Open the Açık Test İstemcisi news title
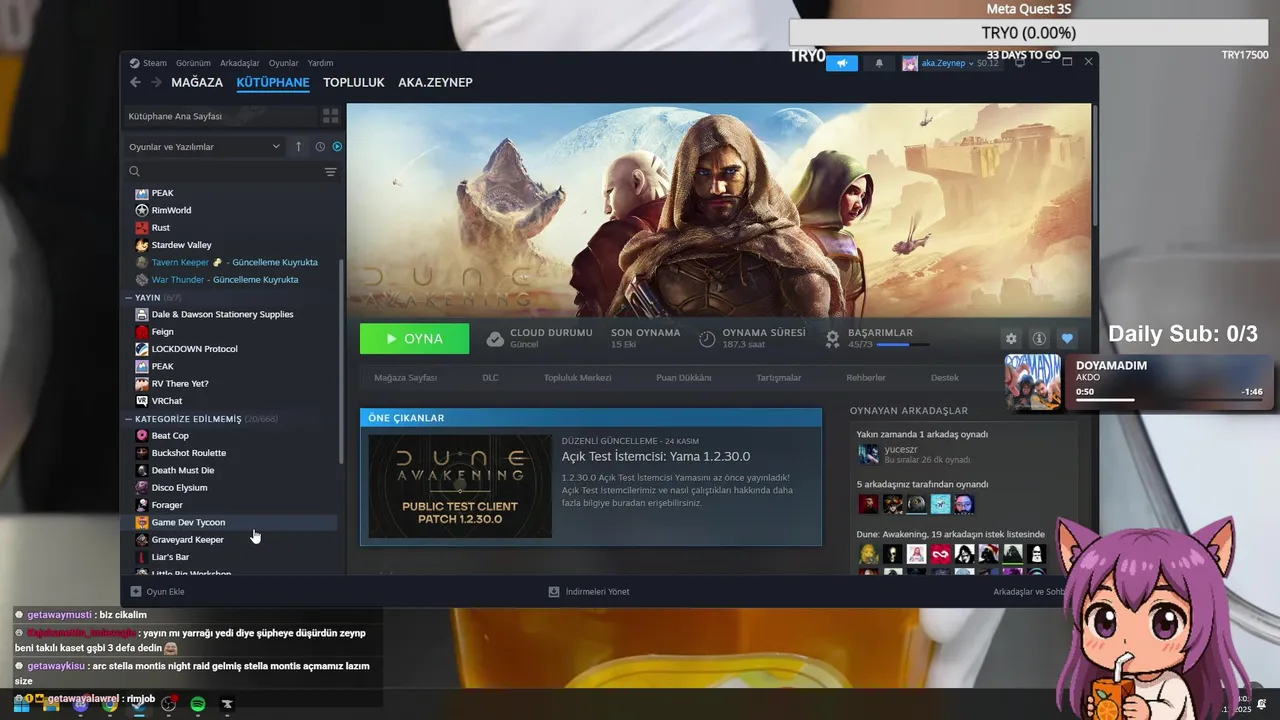The height and width of the screenshot is (720, 1280). click(656, 457)
